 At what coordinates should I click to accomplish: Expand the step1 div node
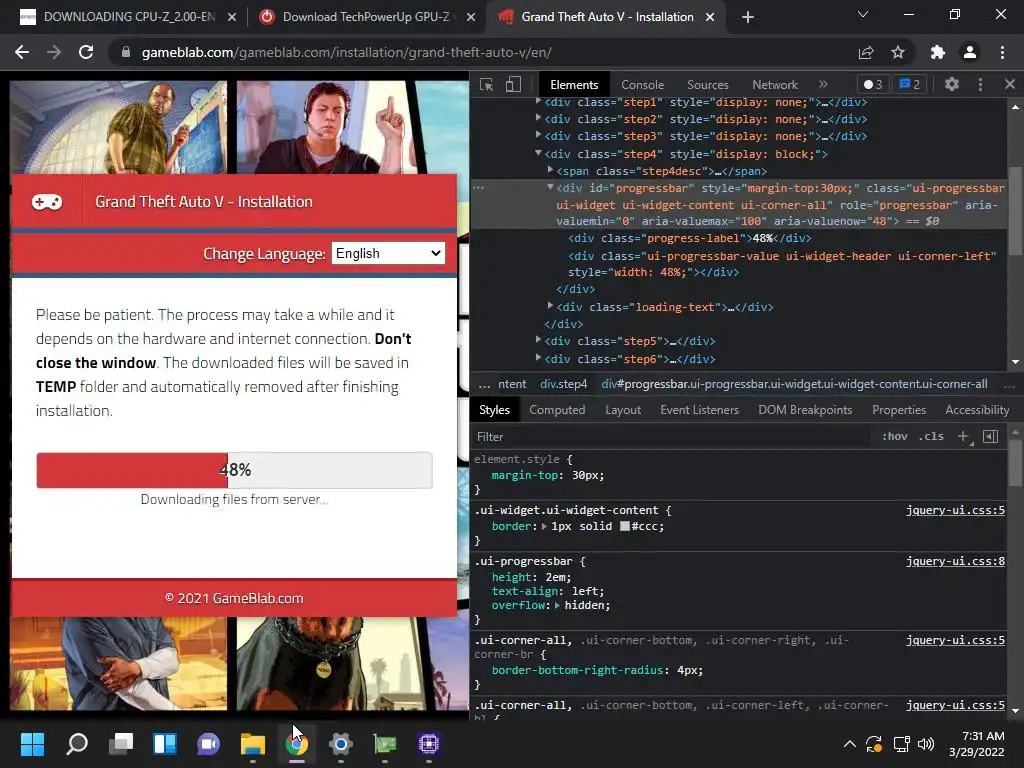tap(538, 101)
